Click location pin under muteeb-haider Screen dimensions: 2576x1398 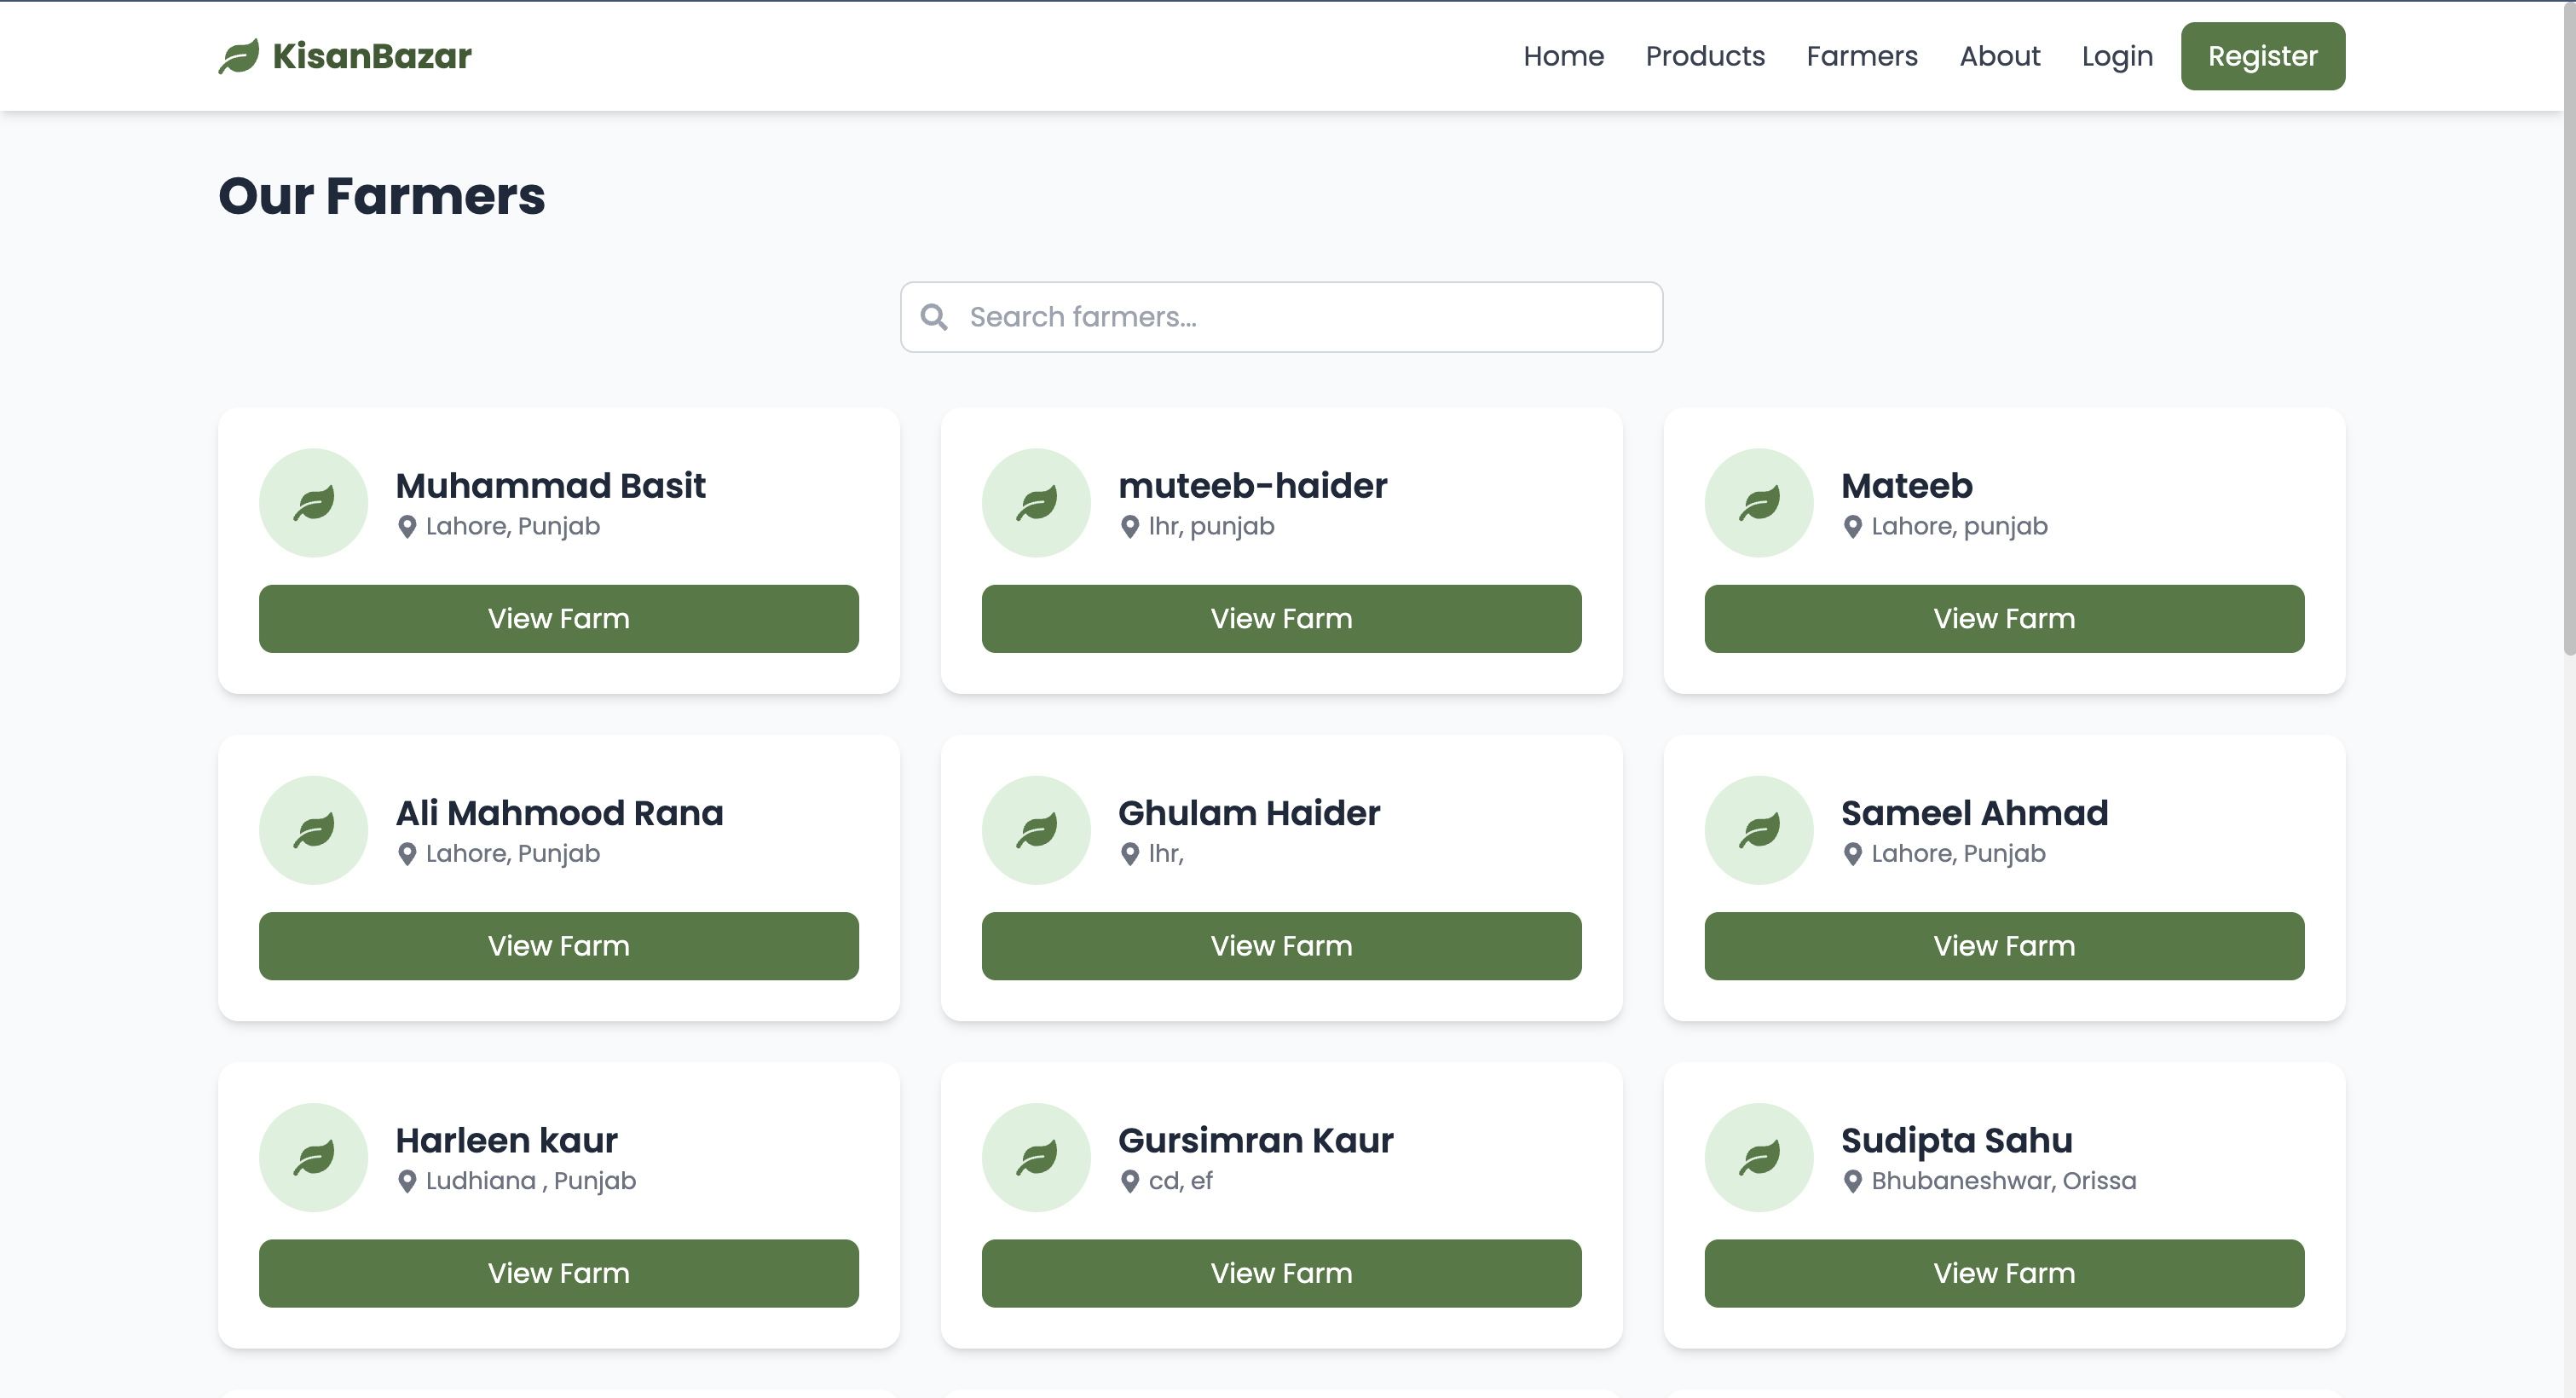click(x=1130, y=527)
